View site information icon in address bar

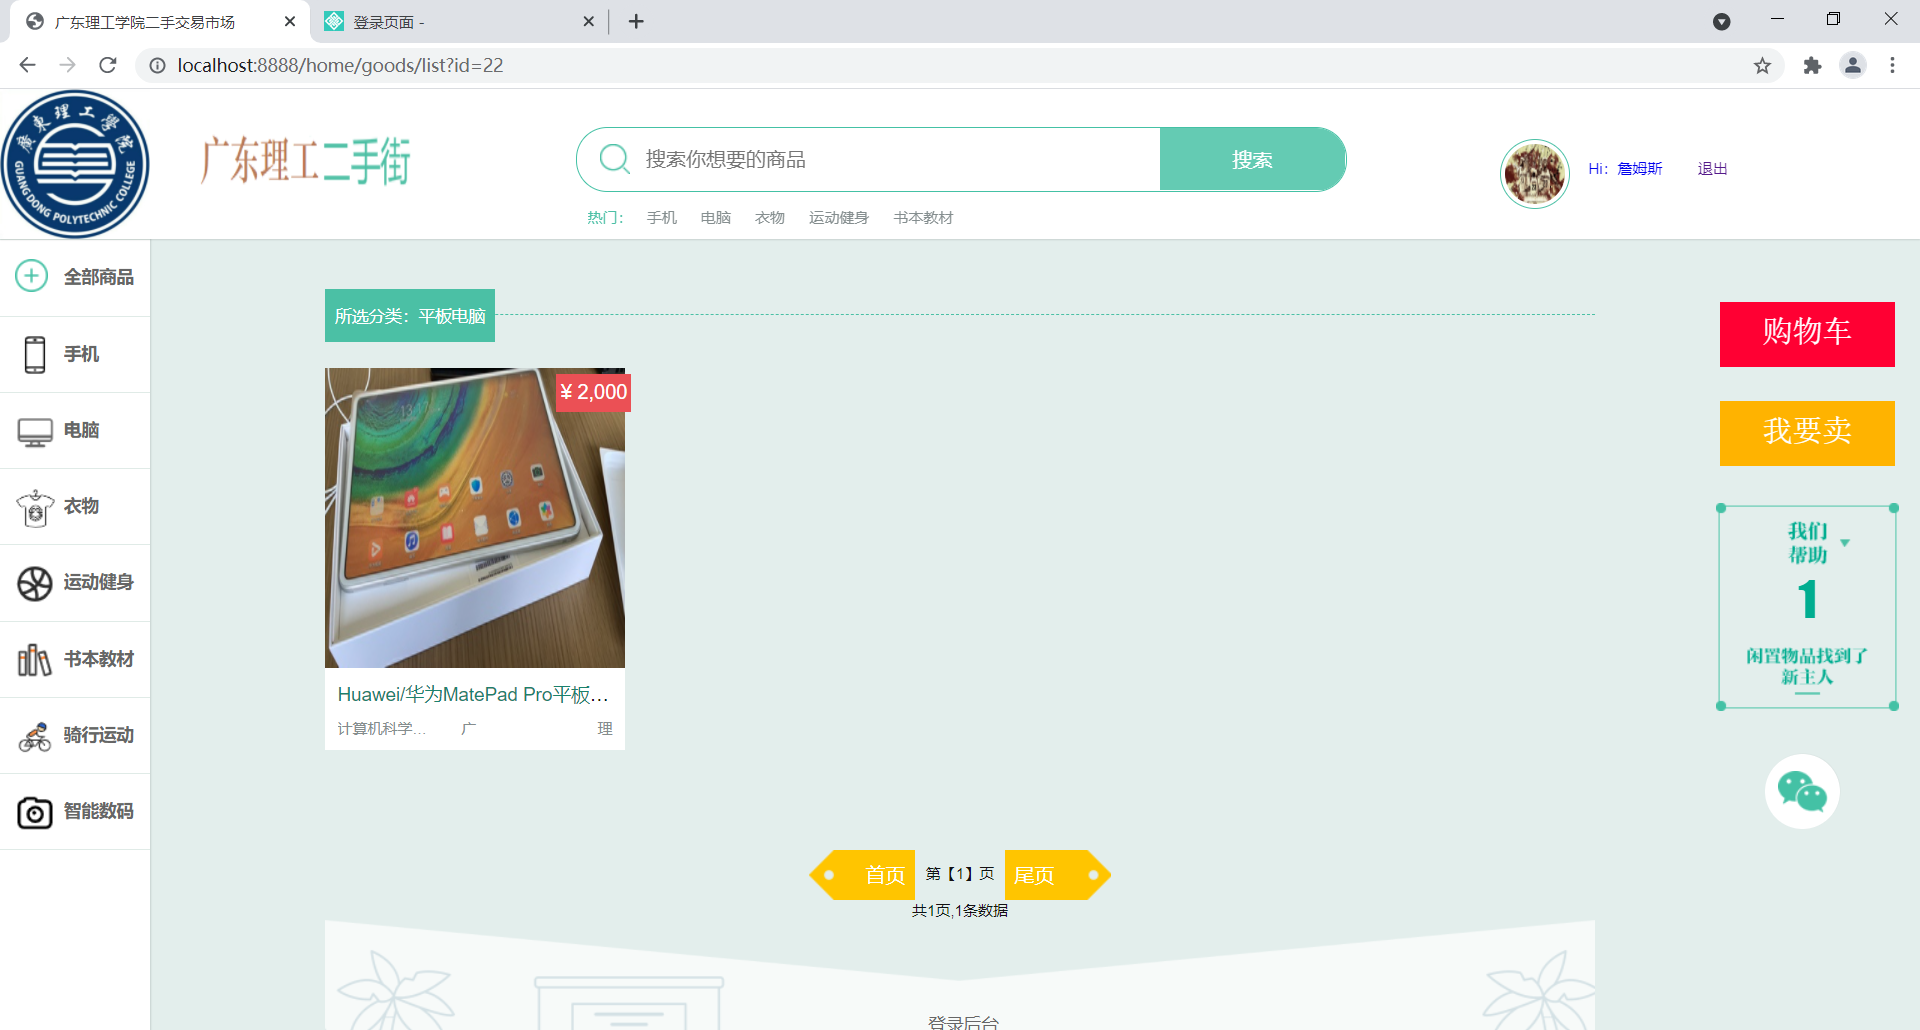tap(157, 65)
